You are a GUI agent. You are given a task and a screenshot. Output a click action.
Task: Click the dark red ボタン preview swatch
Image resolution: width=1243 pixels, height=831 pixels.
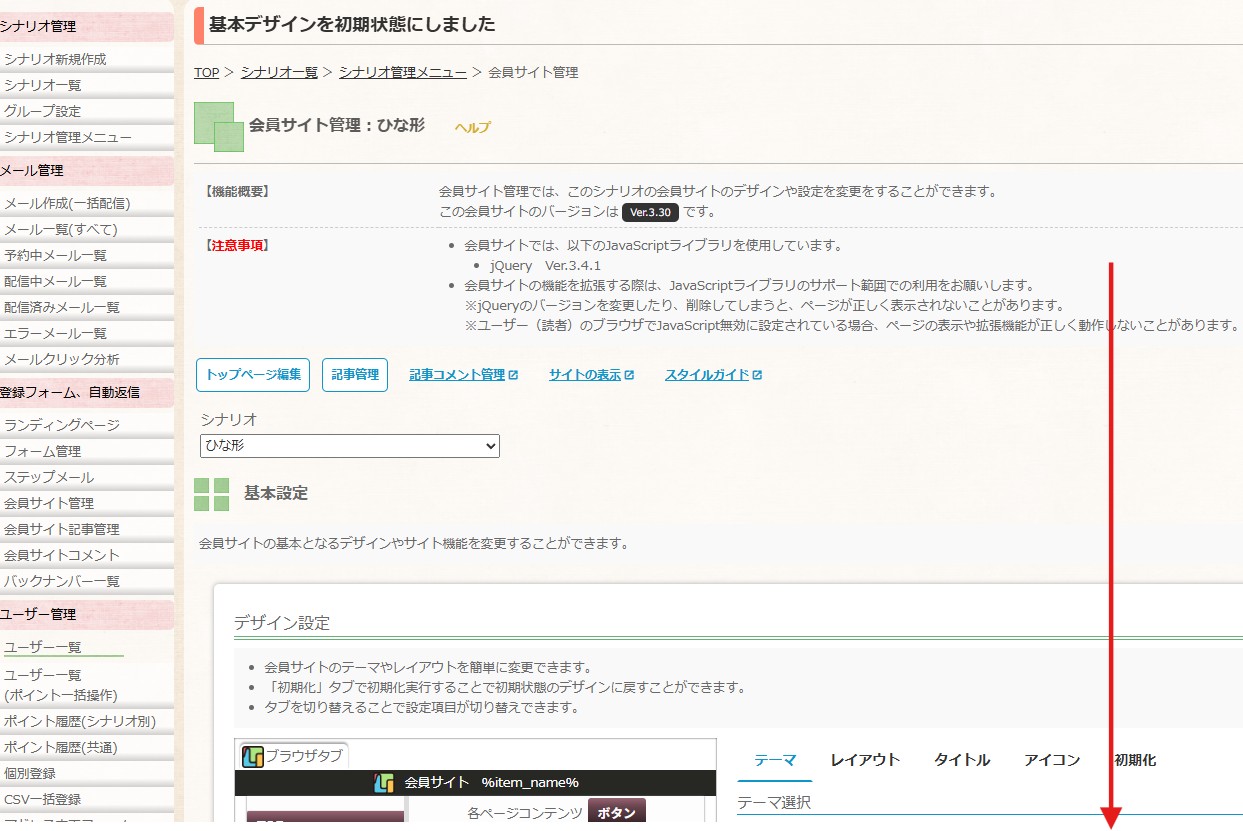(617, 813)
